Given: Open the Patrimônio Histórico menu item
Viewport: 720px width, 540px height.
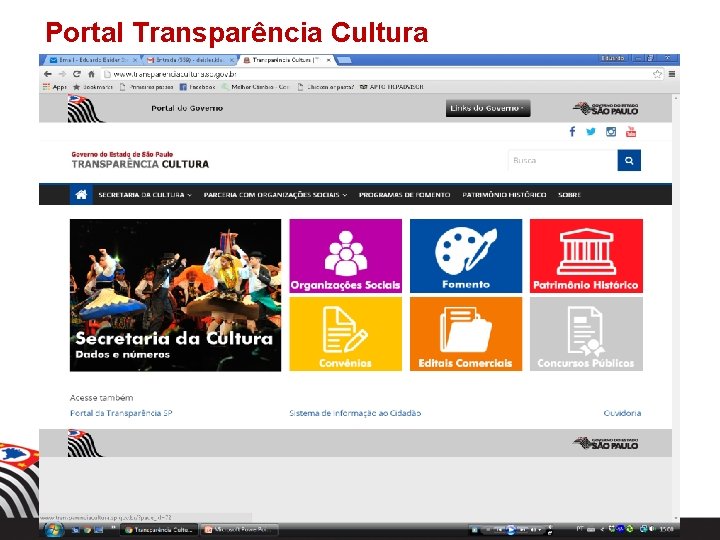Looking at the screenshot, I should pyautogui.click(x=504, y=195).
